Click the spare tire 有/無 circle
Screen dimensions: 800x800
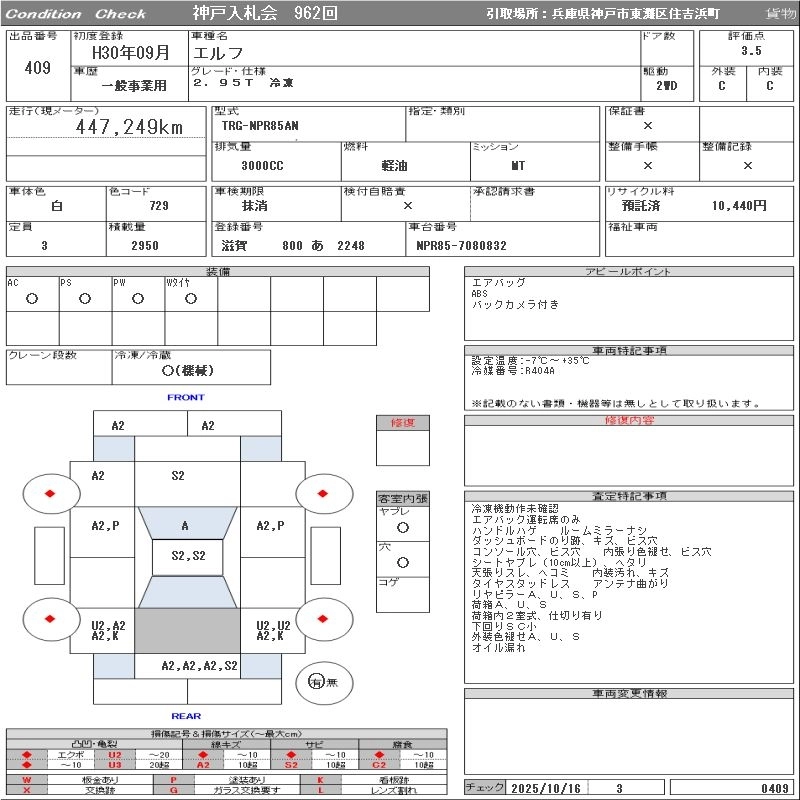317,682
